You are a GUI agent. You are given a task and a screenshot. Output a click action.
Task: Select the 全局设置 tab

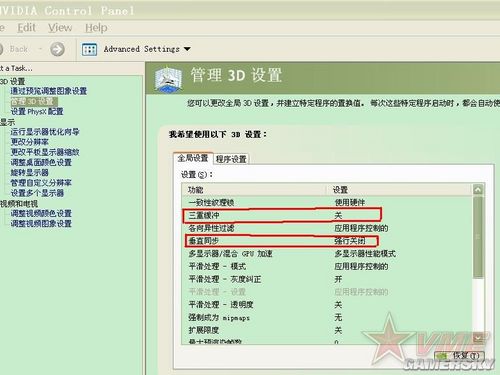click(x=193, y=158)
